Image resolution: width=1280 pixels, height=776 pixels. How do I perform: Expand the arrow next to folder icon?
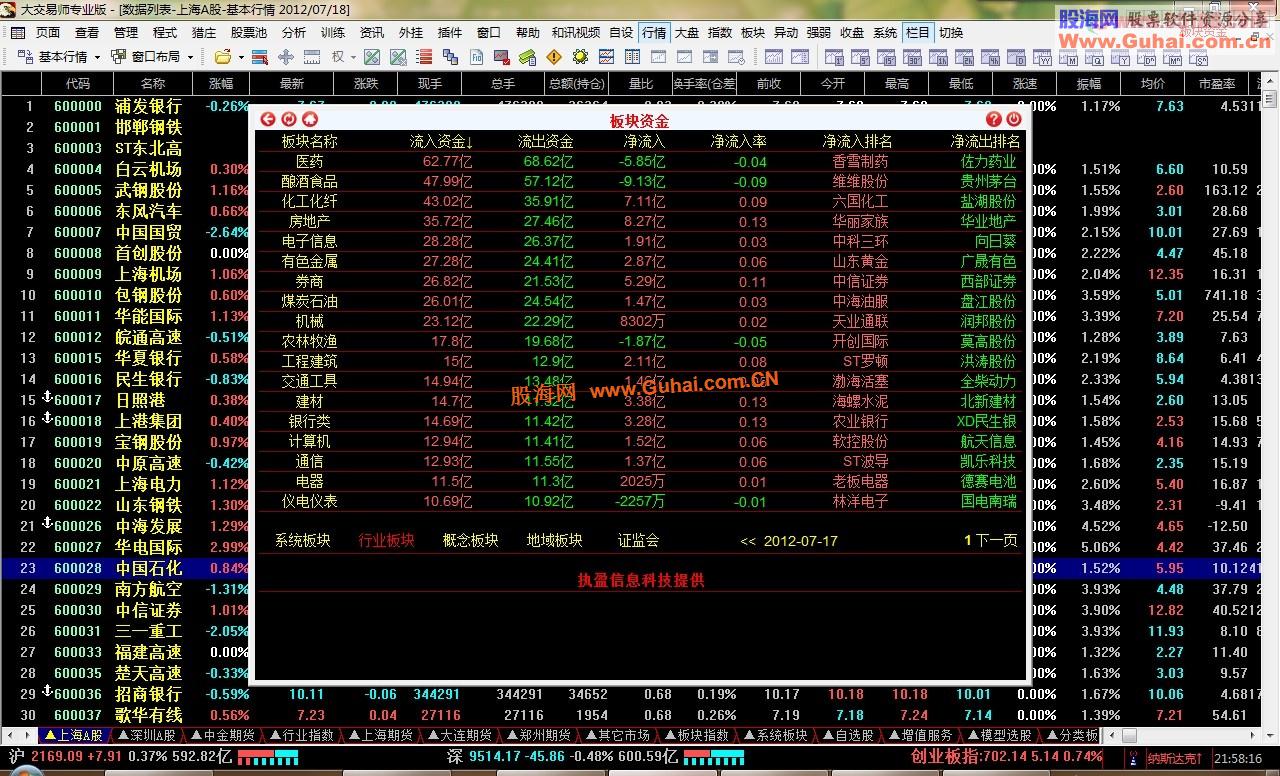(241, 57)
